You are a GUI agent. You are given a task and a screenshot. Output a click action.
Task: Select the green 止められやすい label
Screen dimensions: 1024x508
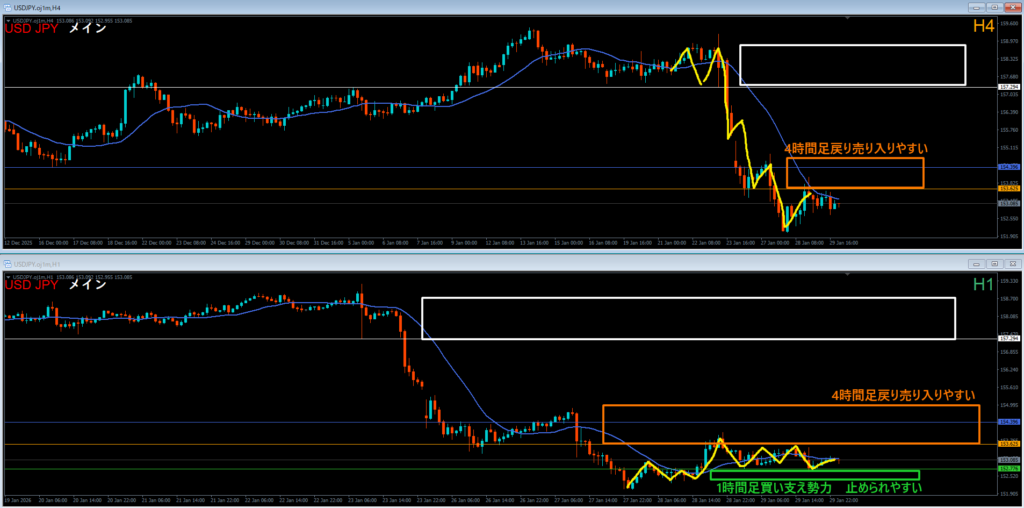click(884, 488)
